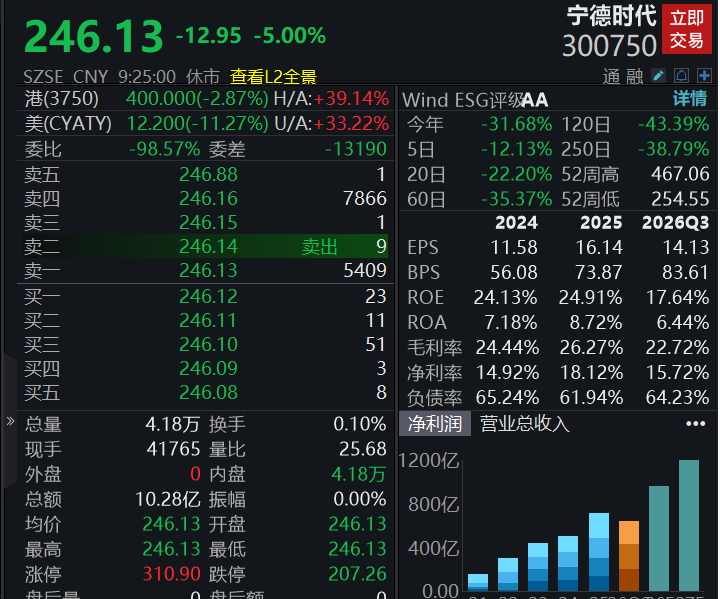Click 量比 value 25.68
The width and height of the screenshot is (720, 599).
click(x=363, y=449)
